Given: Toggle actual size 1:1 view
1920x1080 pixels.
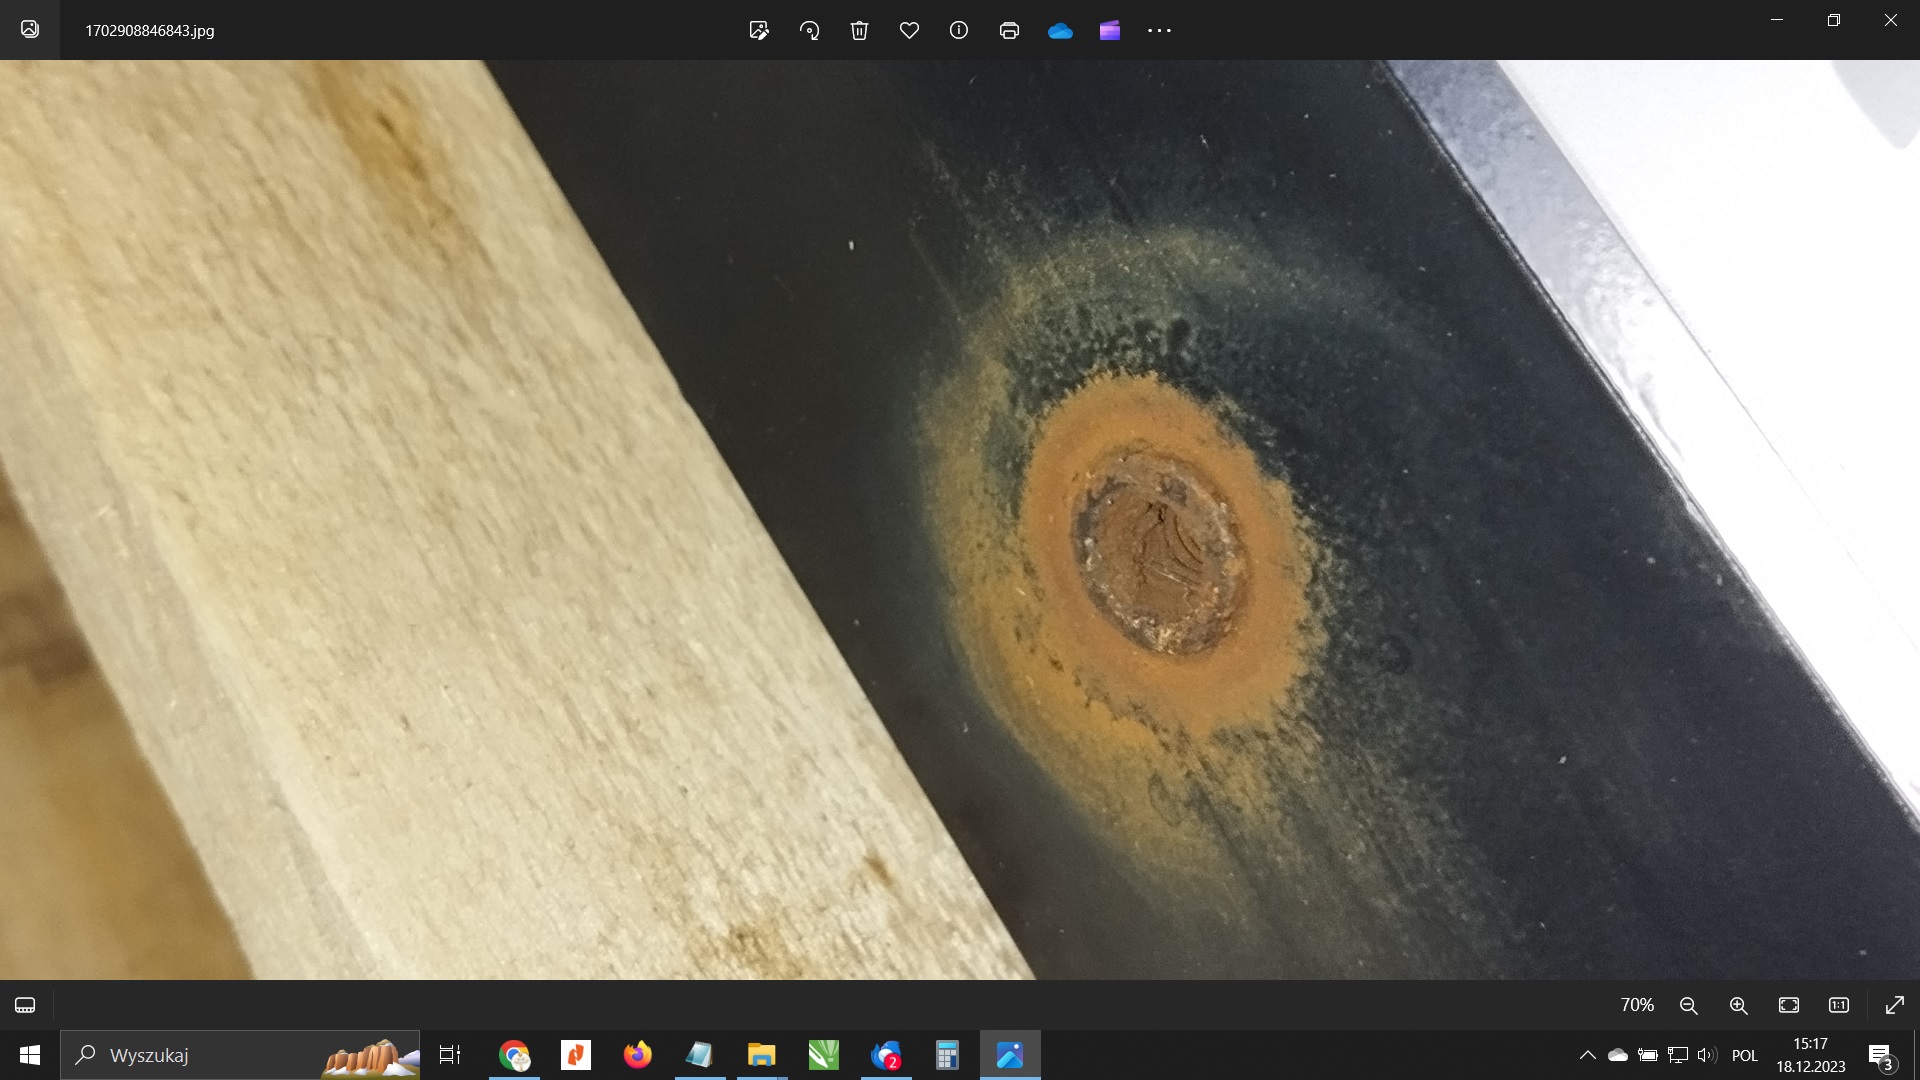Looking at the screenshot, I should [x=1839, y=1005].
